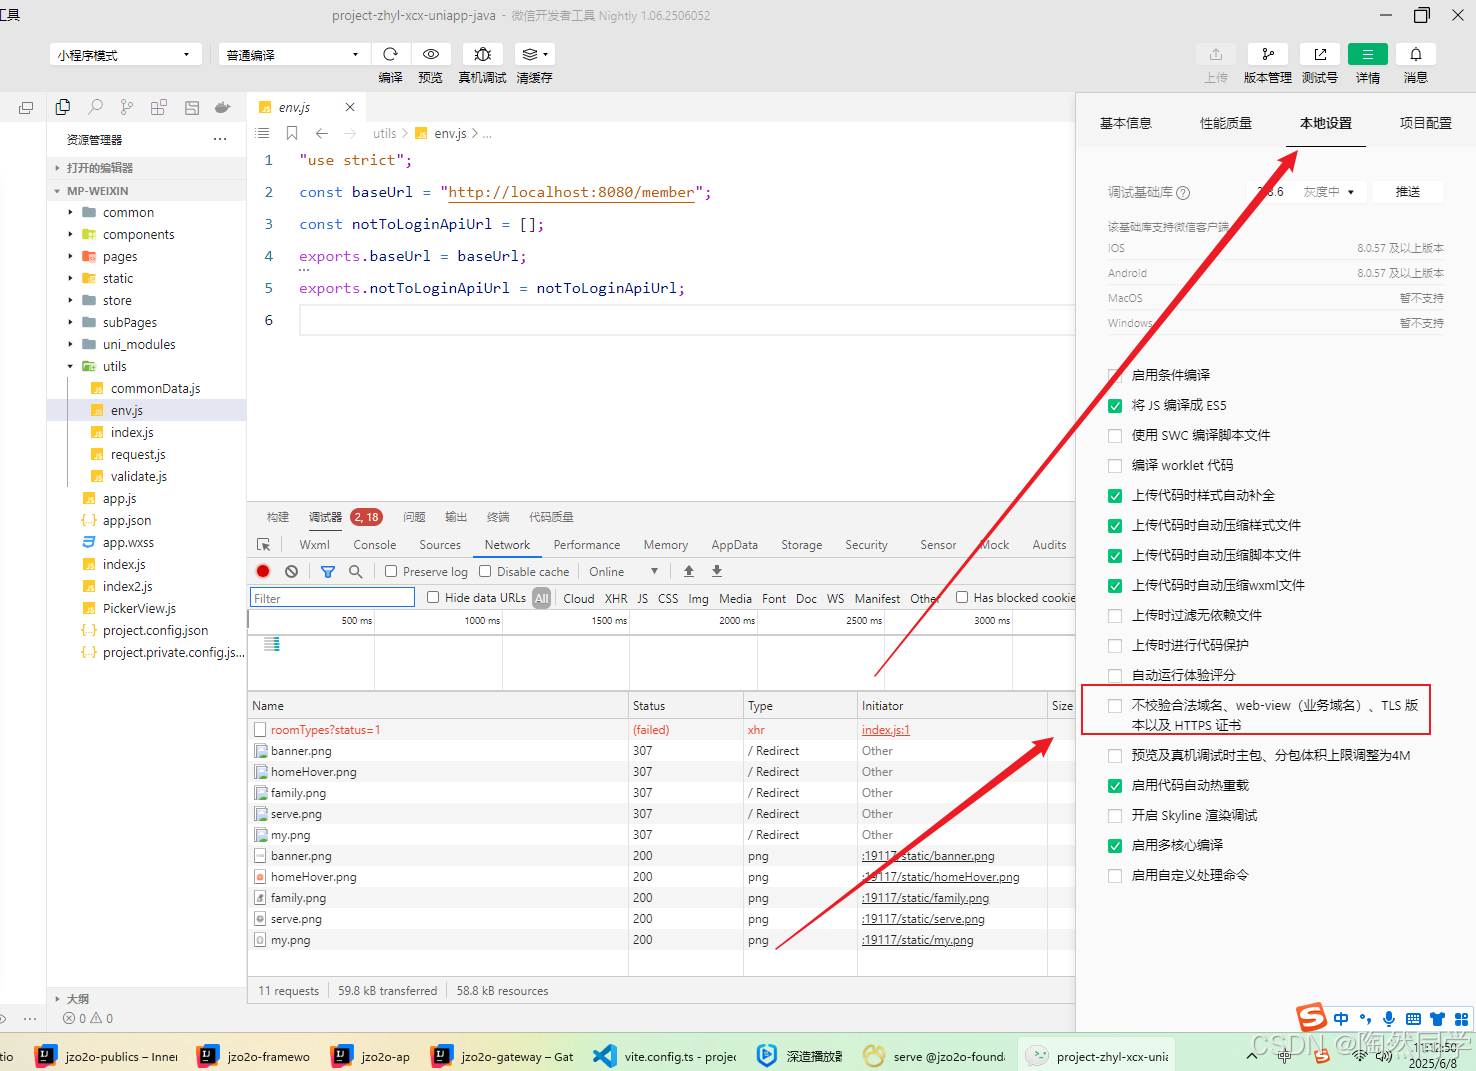Open the 消息 notifications panel
The image size is (1476, 1071).
pyautogui.click(x=1416, y=55)
